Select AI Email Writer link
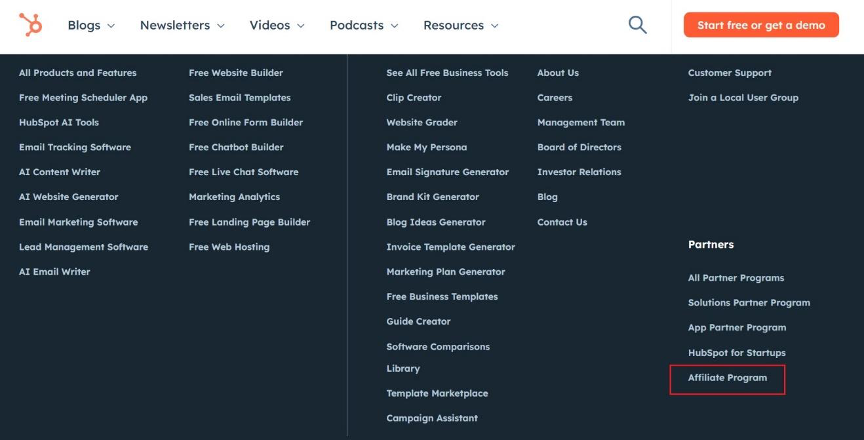Image resolution: width=864 pixels, height=440 pixels. coord(55,271)
